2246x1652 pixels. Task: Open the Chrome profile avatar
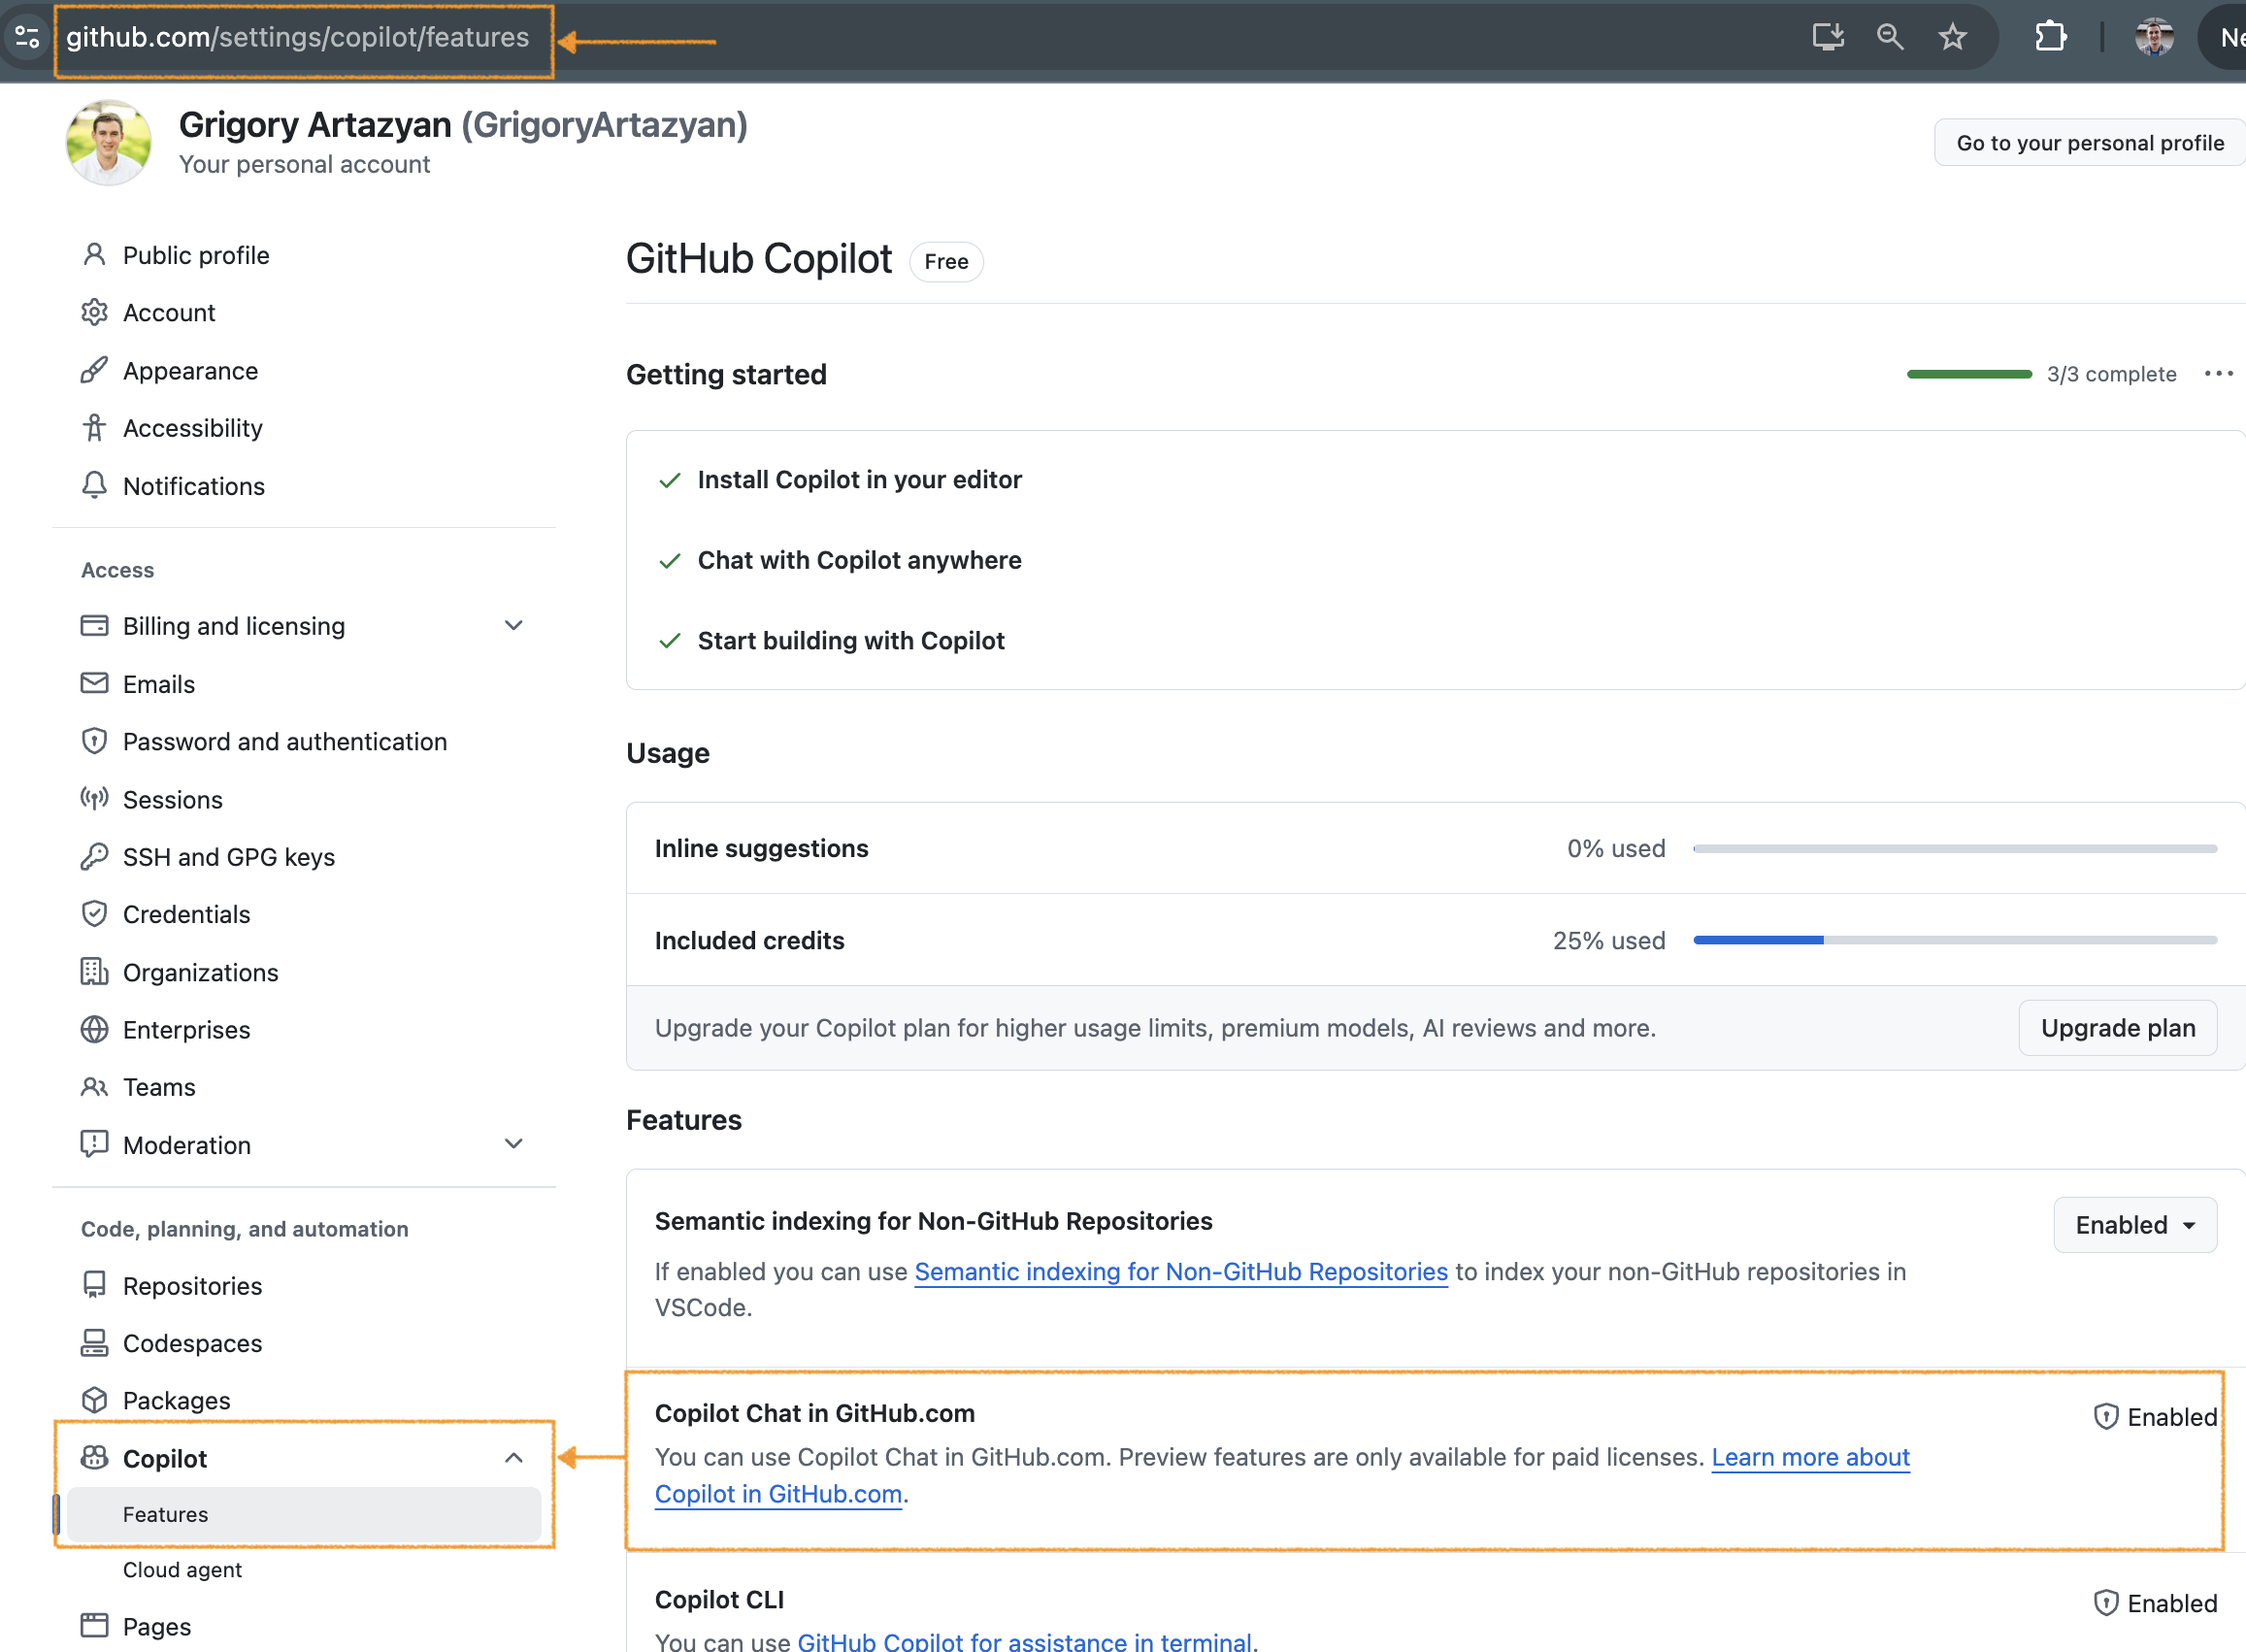(2154, 38)
